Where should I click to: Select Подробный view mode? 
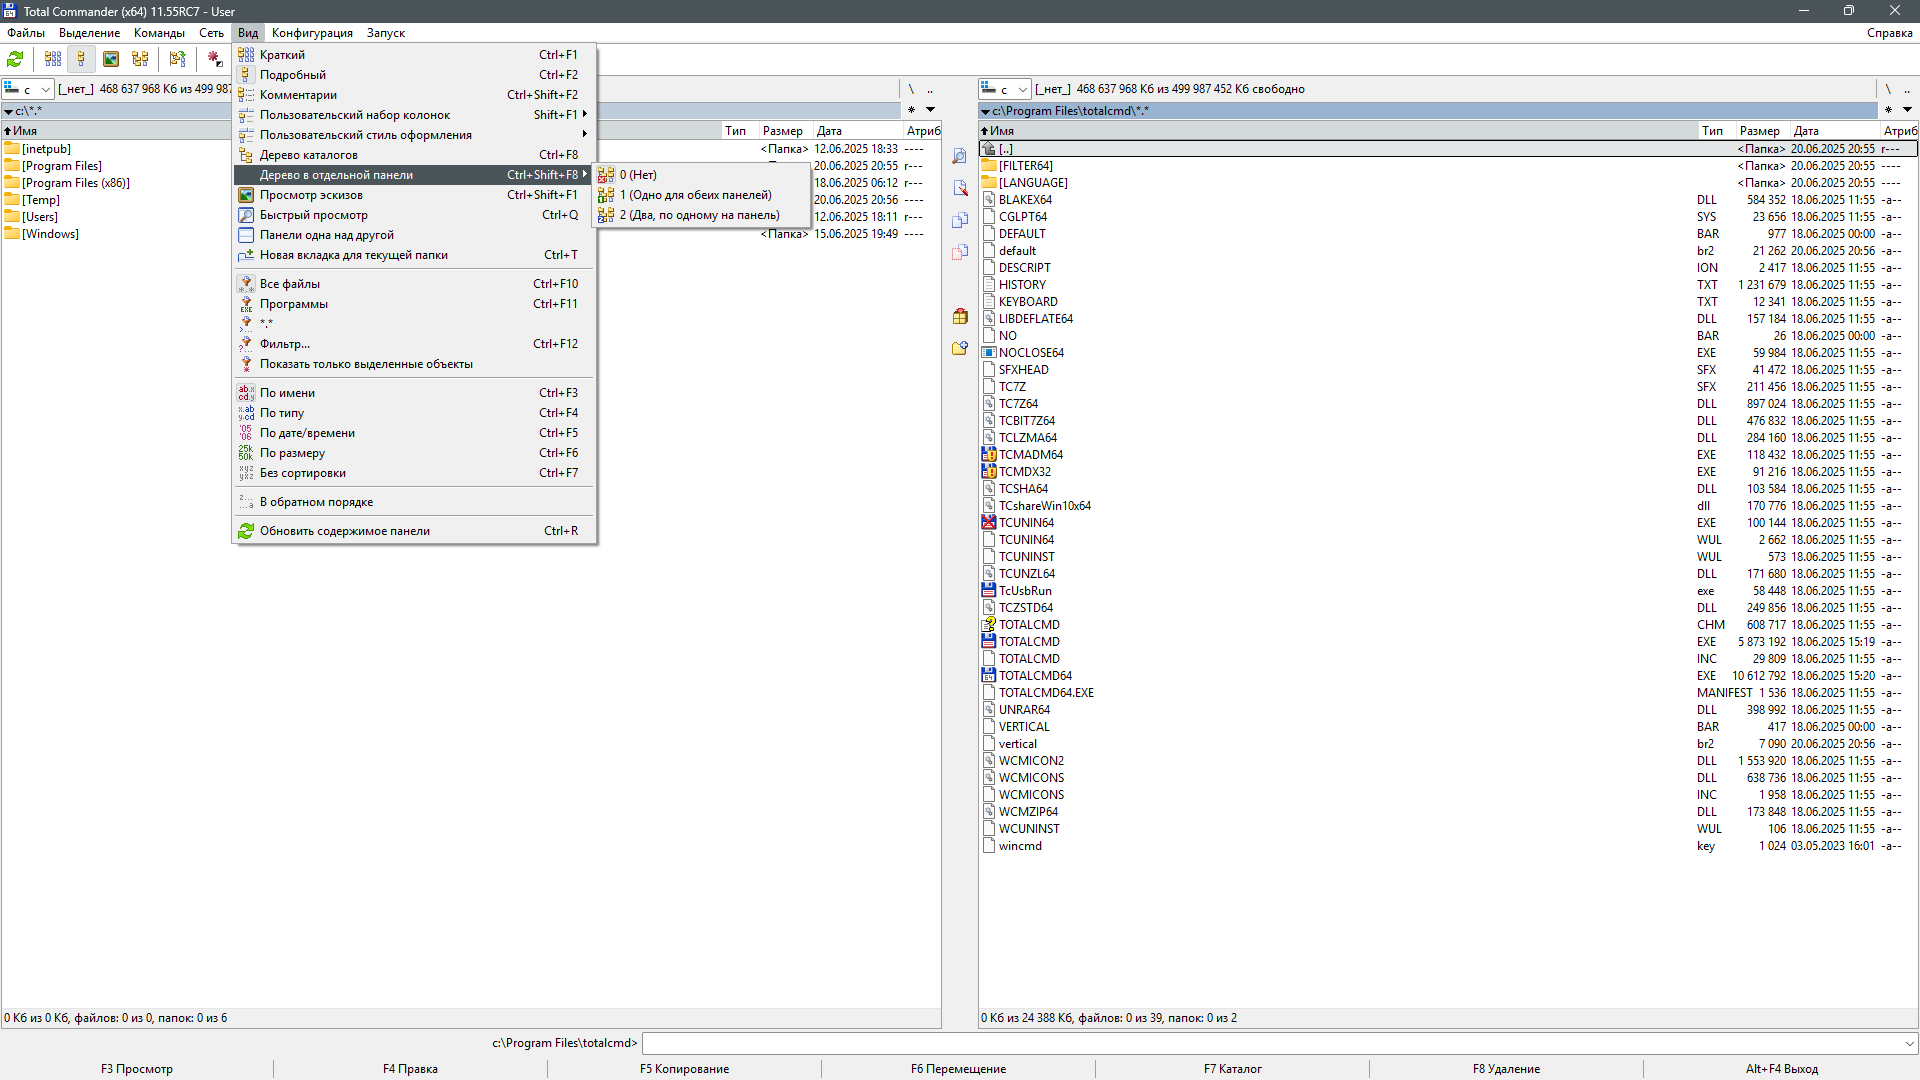[x=415, y=75]
